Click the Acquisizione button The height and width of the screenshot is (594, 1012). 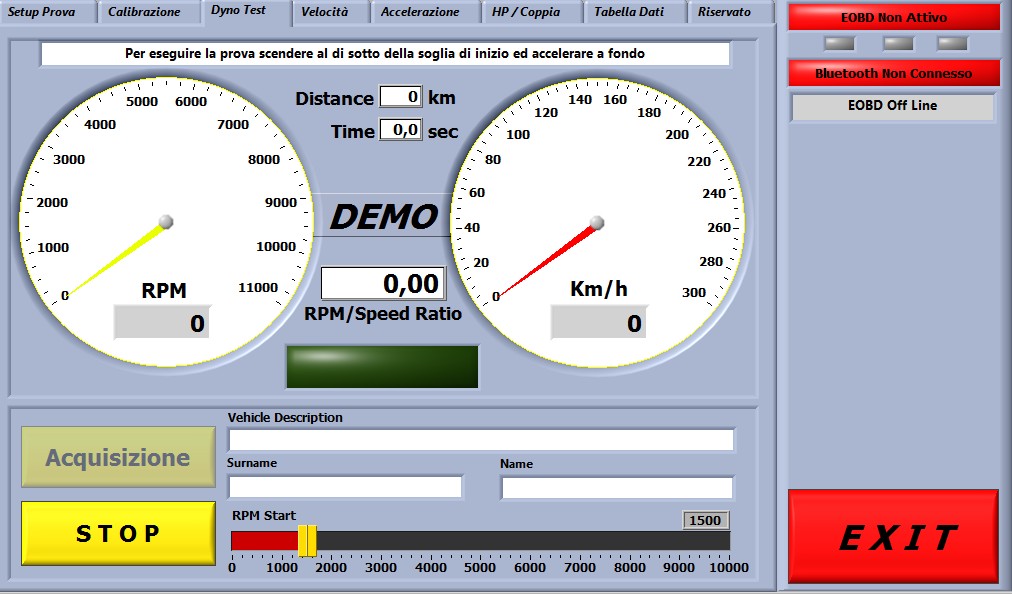(x=118, y=458)
